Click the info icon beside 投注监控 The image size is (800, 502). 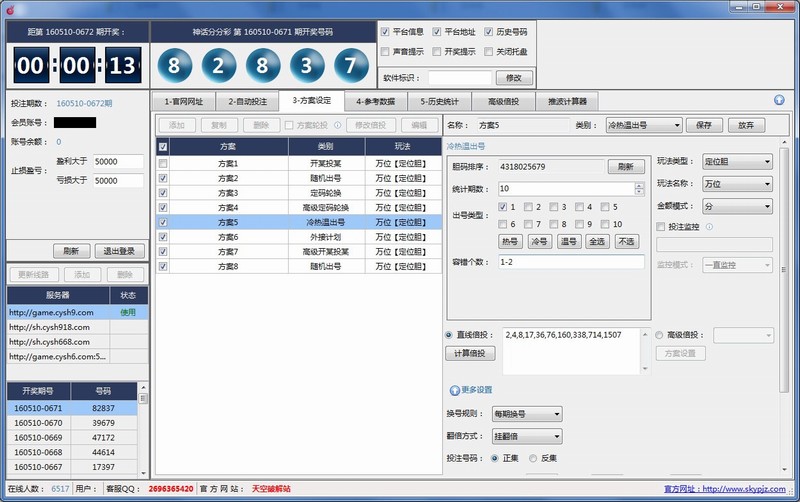(x=709, y=226)
